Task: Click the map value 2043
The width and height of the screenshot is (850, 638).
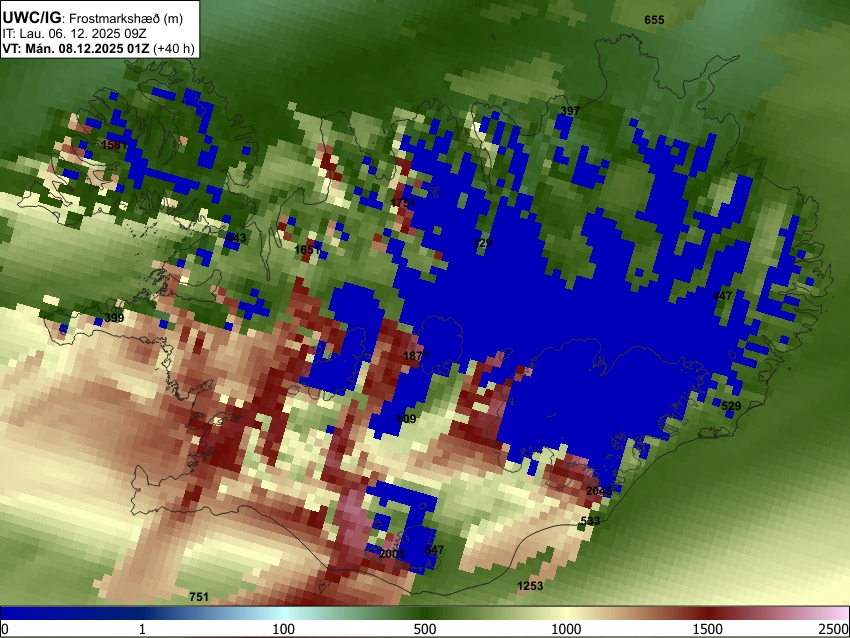Action: click(599, 491)
